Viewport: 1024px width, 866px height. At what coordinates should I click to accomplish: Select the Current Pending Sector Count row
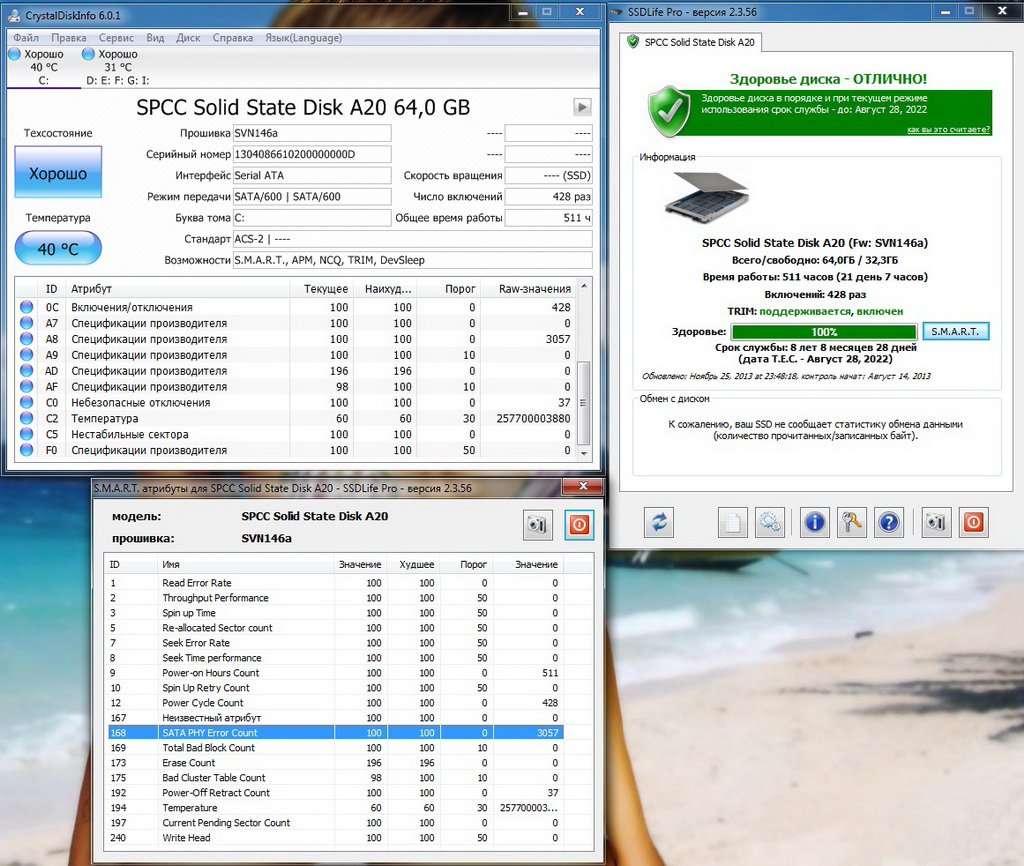[x=336, y=823]
